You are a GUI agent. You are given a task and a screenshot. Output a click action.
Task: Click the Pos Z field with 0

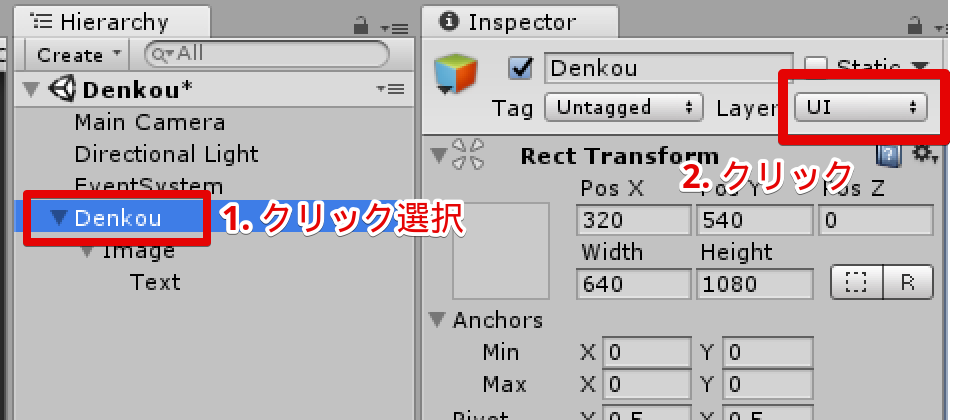(x=875, y=220)
